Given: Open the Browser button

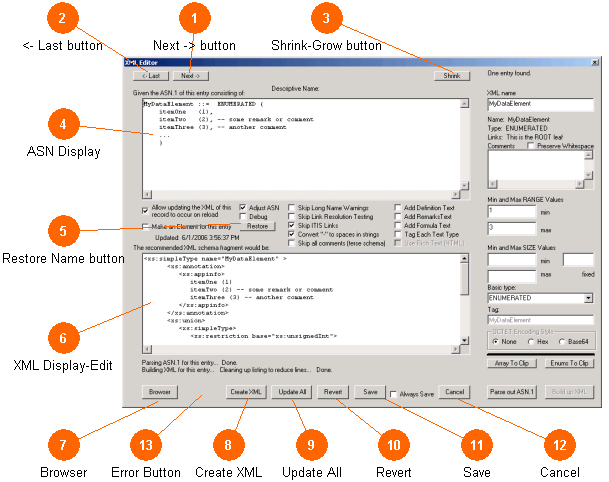Looking at the screenshot, I should [160, 392].
